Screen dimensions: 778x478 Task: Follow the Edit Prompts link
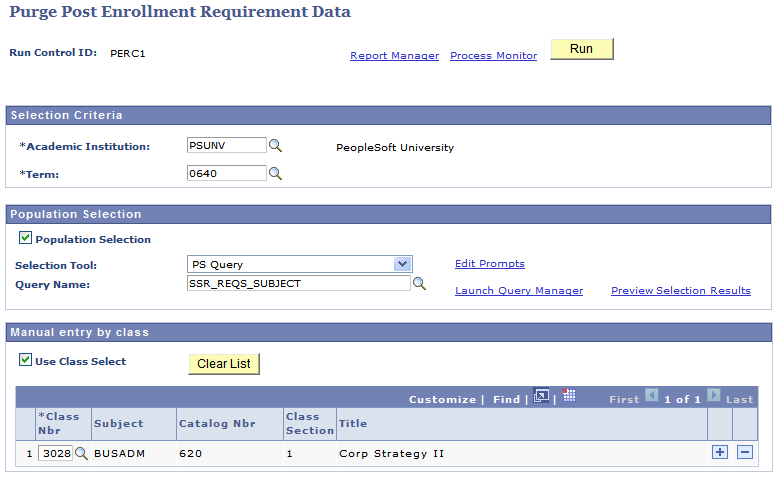tap(490, 264)
